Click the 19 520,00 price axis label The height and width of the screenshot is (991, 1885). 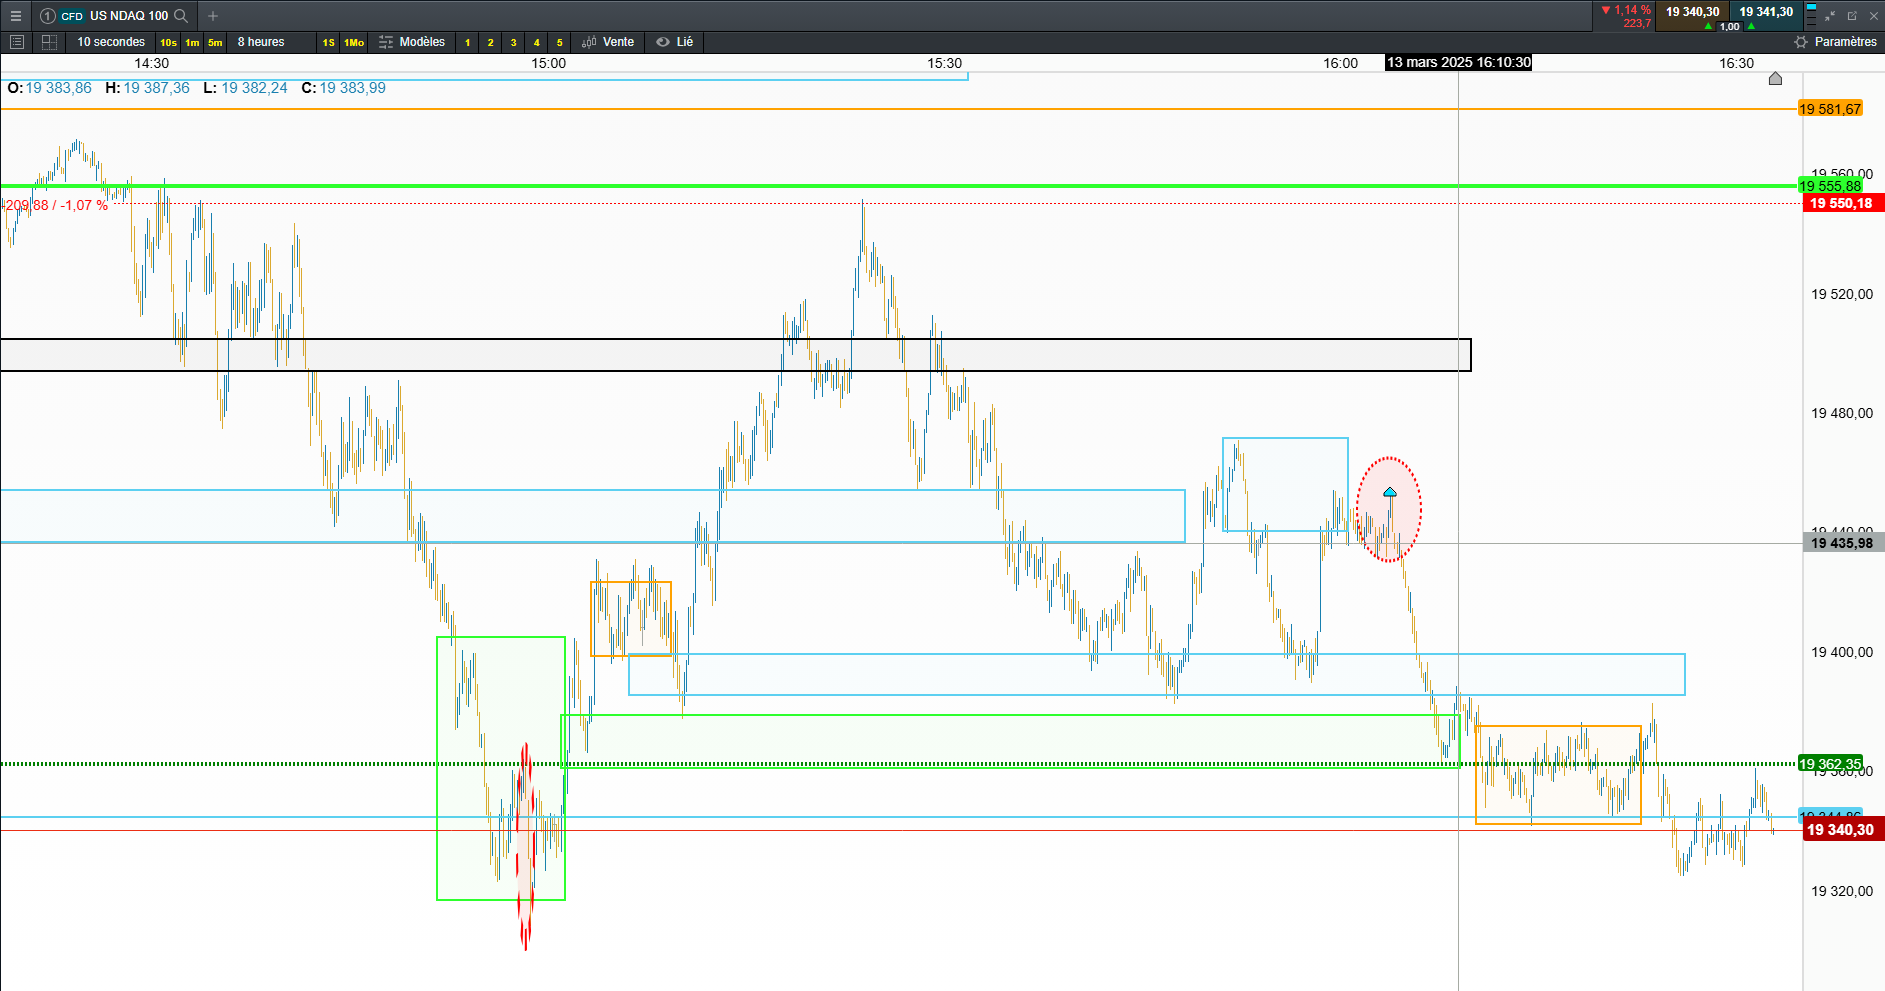tap(1842, 294)
